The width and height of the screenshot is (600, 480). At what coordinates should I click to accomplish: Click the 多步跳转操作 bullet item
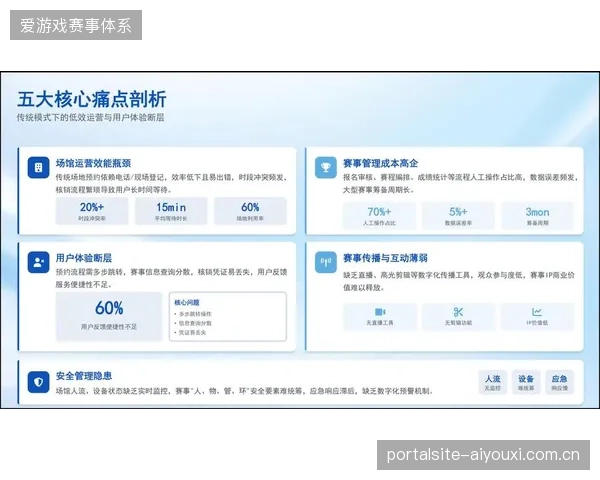pos(193,314)
